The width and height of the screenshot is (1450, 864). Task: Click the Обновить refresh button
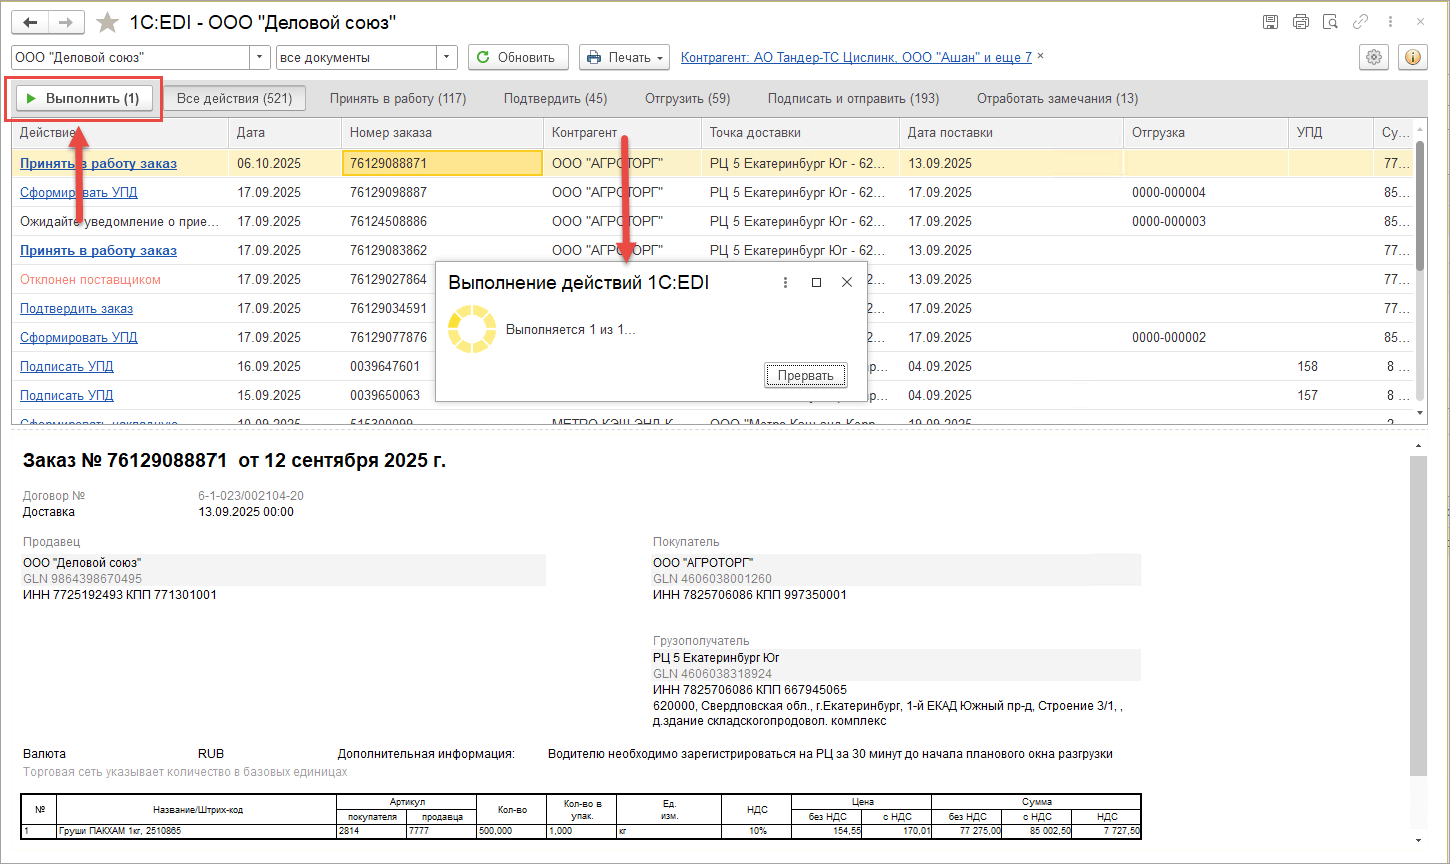518,58
